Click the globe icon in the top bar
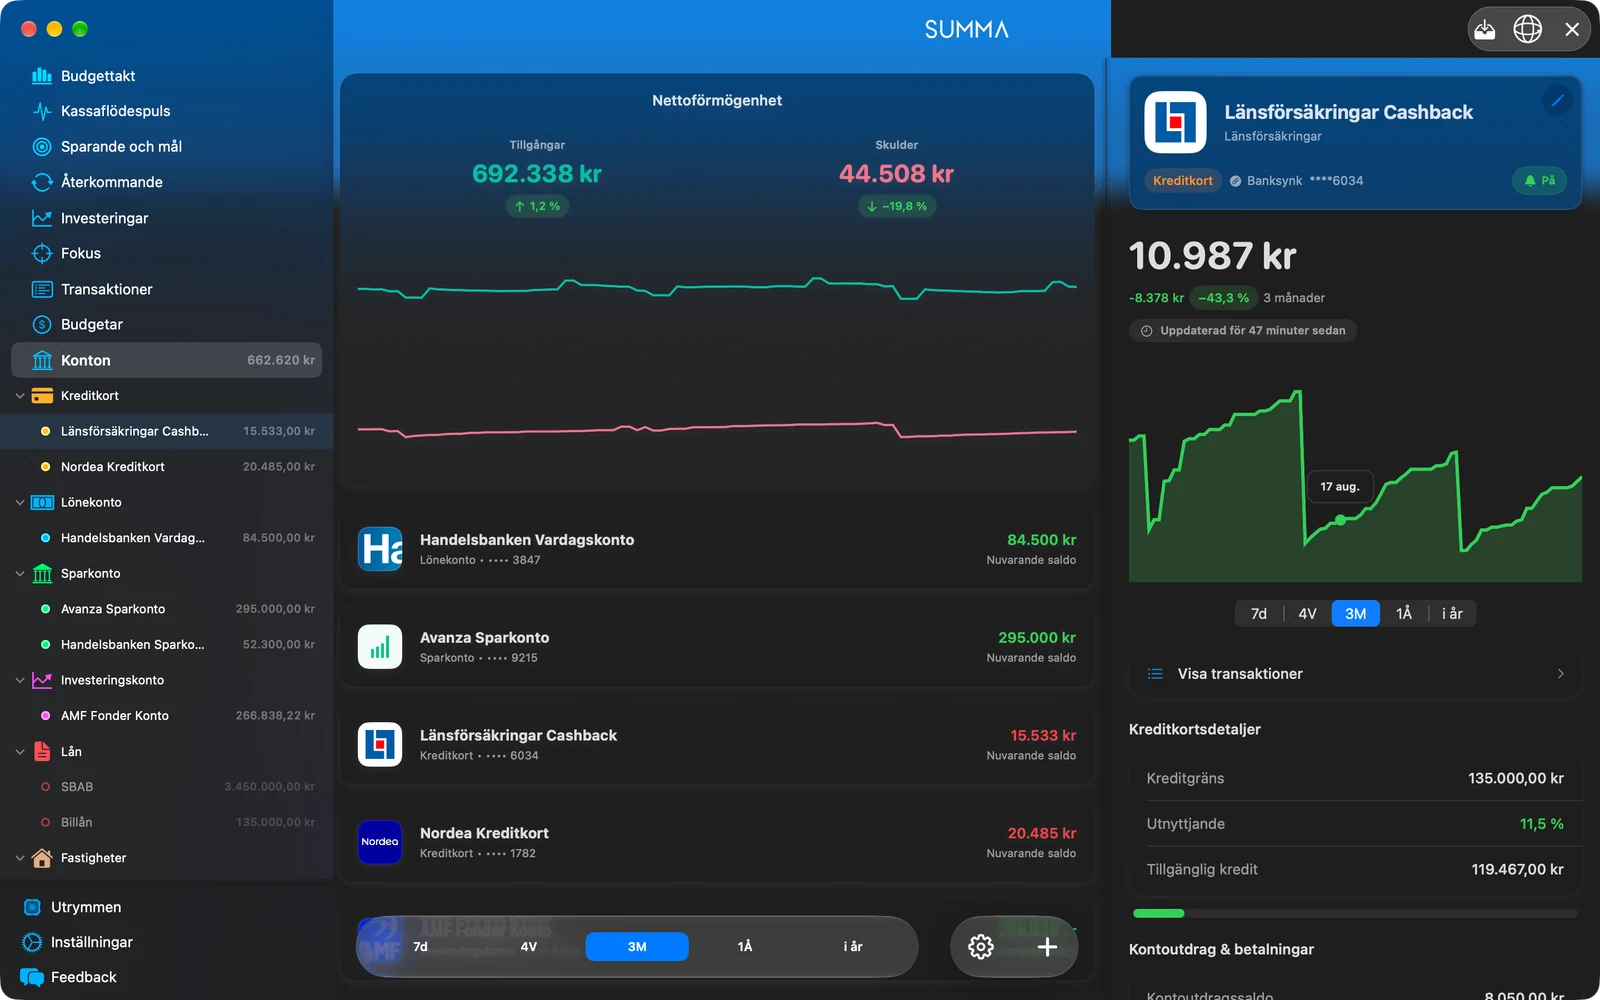Viewport: 1600px width, 1000px height. 1527,29
